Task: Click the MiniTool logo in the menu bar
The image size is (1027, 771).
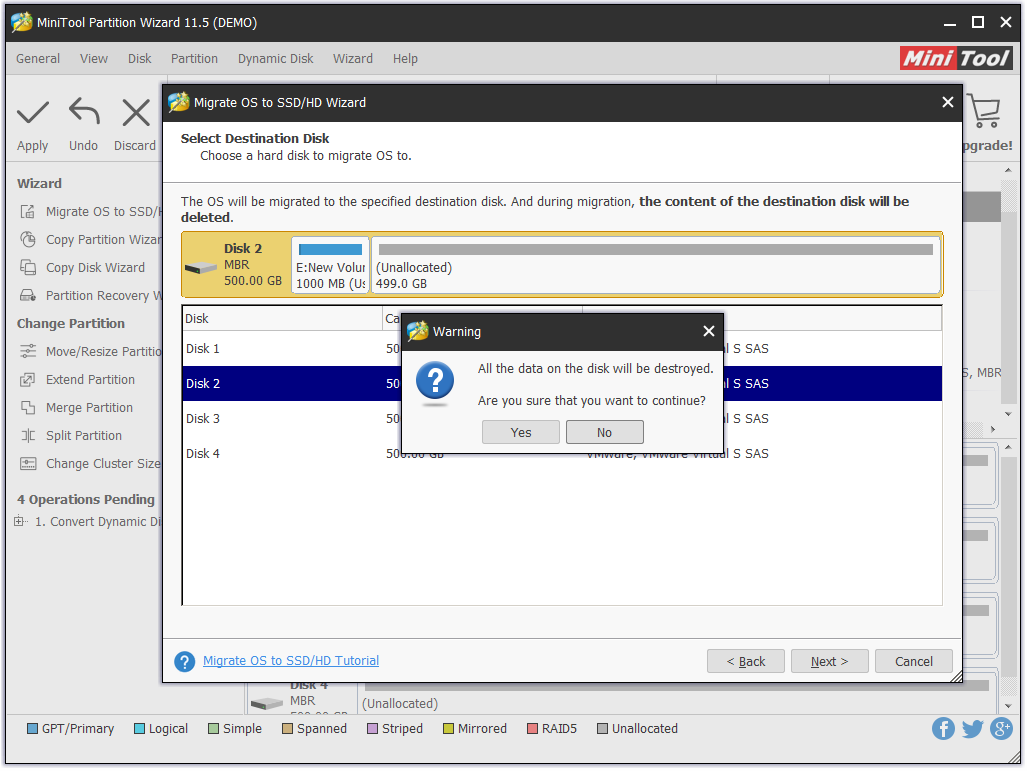Action: tap(956, 58)
